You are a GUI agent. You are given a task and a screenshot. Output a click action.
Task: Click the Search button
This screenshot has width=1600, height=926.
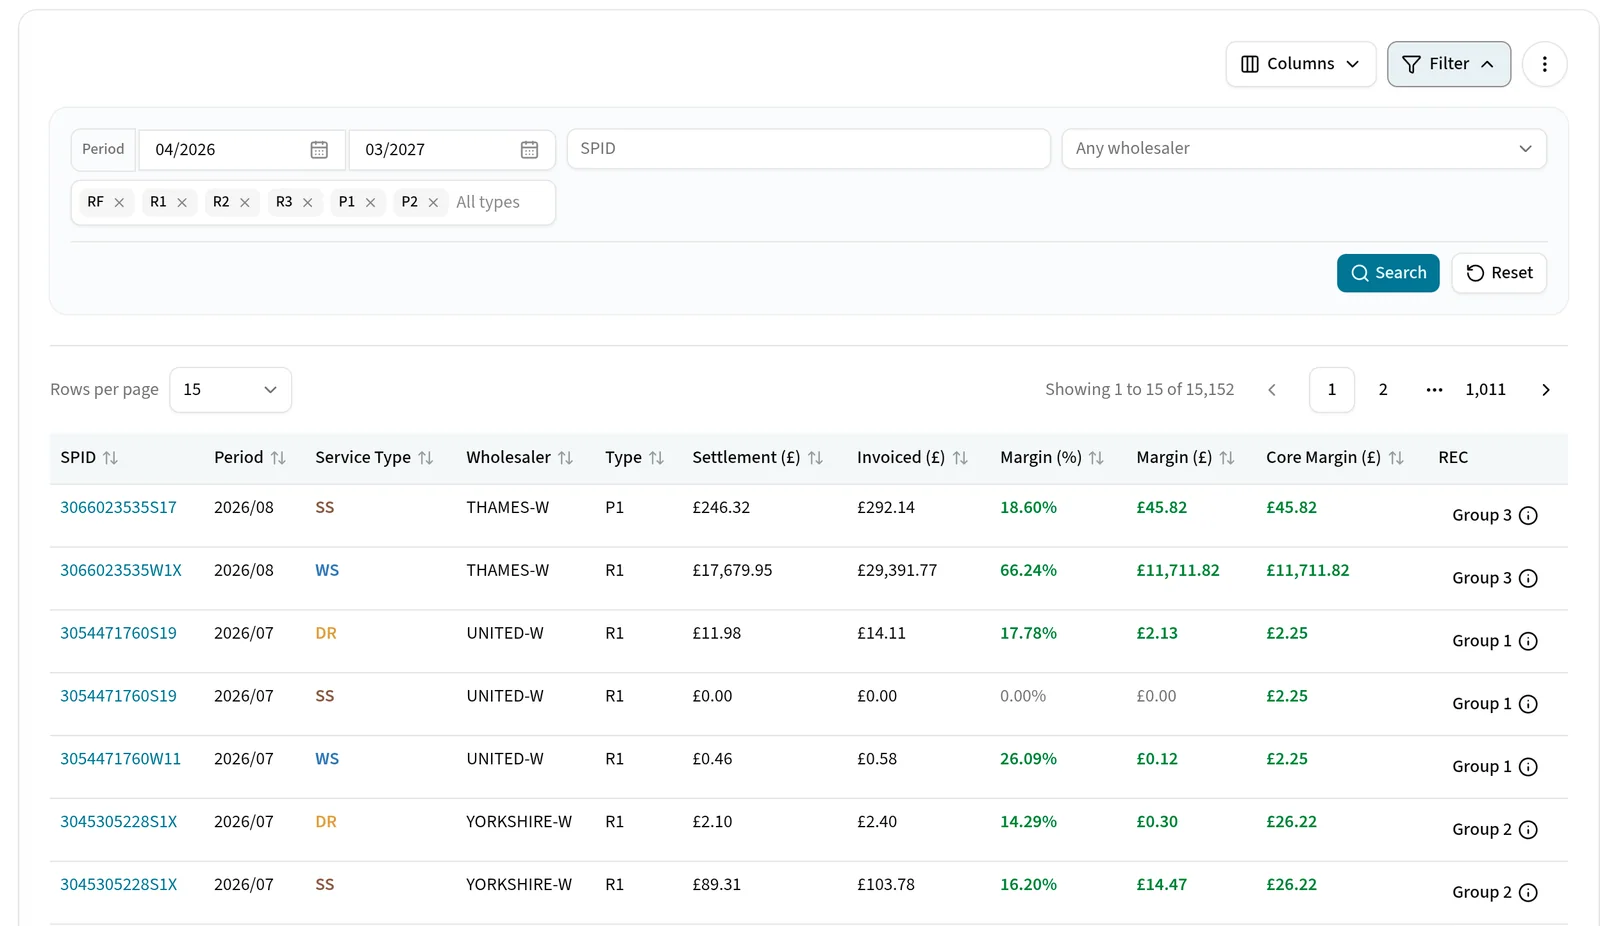(1388, 273)
